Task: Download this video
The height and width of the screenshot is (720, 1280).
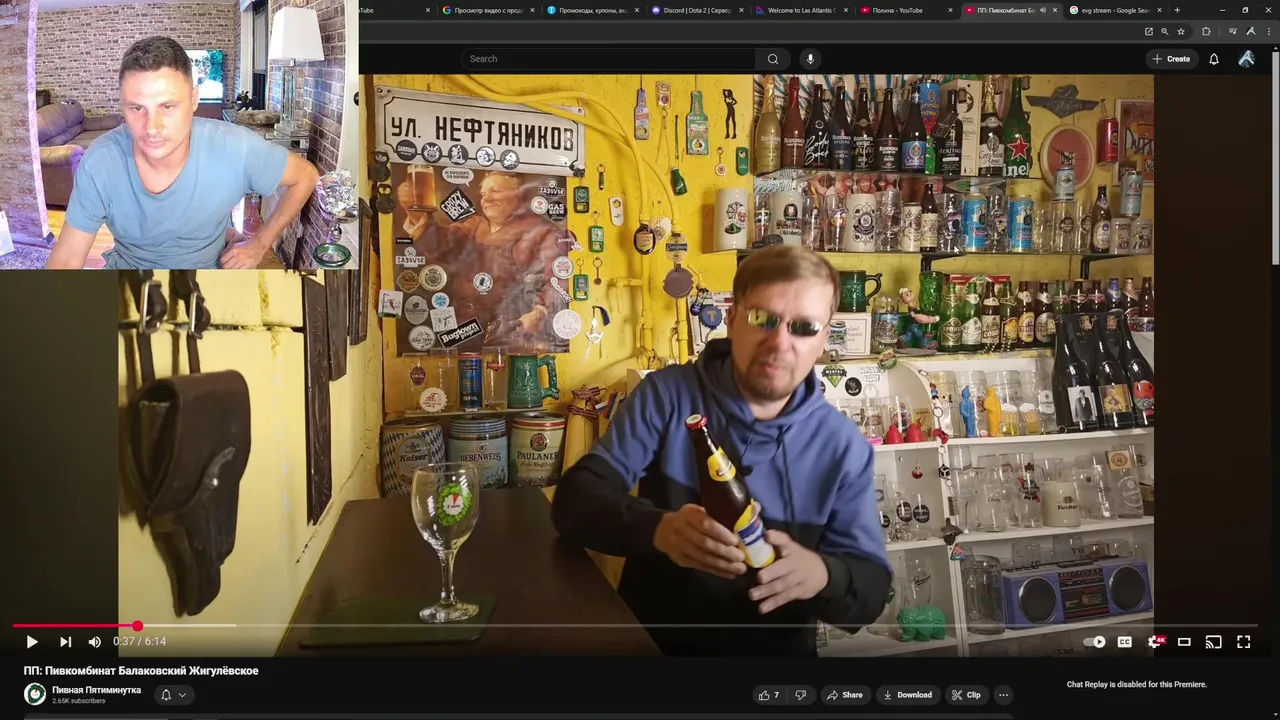Action: (908, 695)
